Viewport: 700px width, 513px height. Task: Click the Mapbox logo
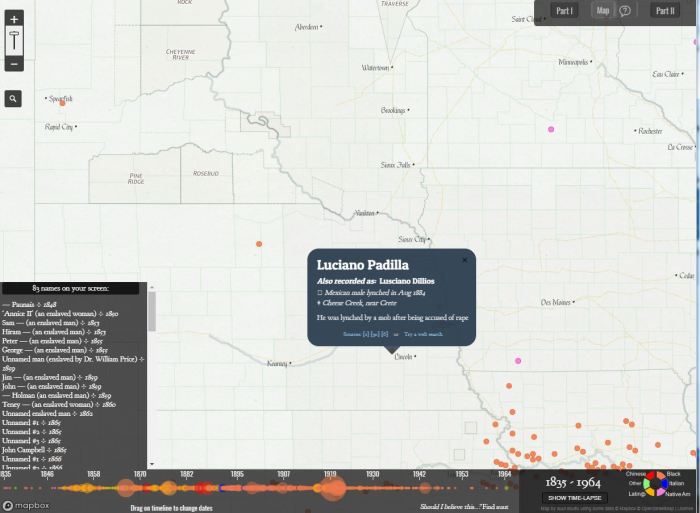pyautogui.click(x=26, y=505)
